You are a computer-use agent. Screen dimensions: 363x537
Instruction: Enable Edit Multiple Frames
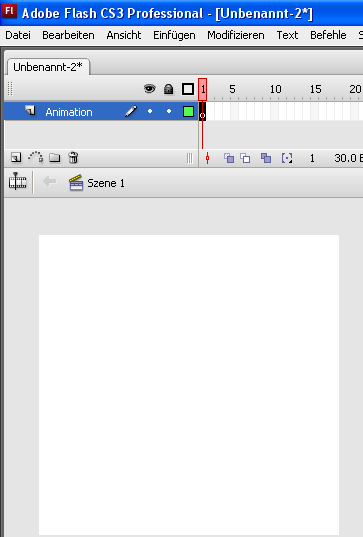pyautogui.click(x=266, y=158)
